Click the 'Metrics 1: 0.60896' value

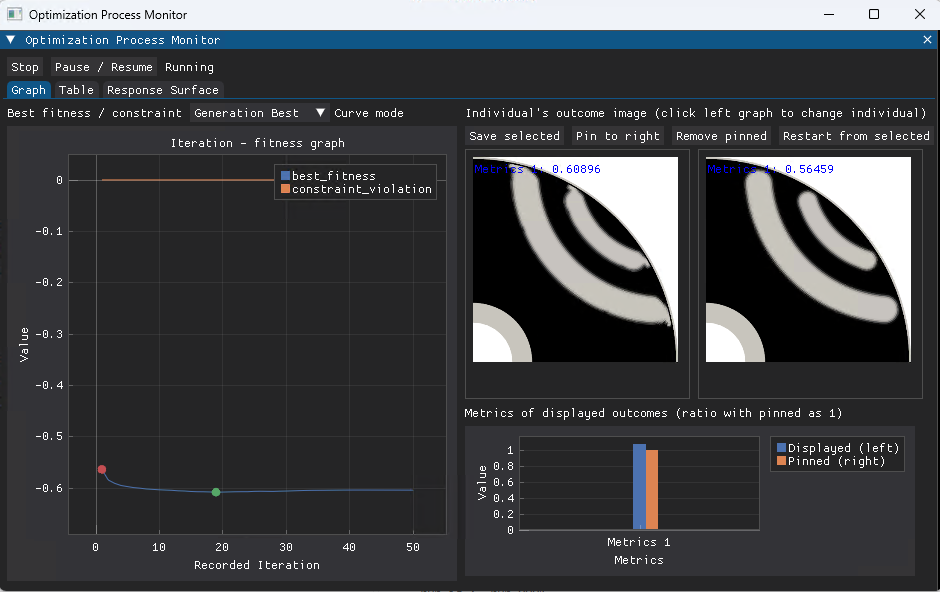[x=537, y=169]
